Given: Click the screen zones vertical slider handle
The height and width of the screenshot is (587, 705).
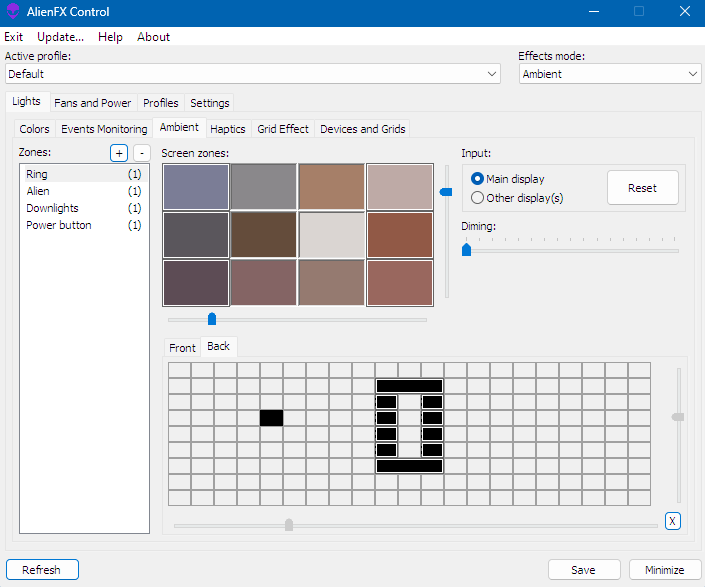Looking at the screenshot, I should pyautogui.click(x=446, y=192).
